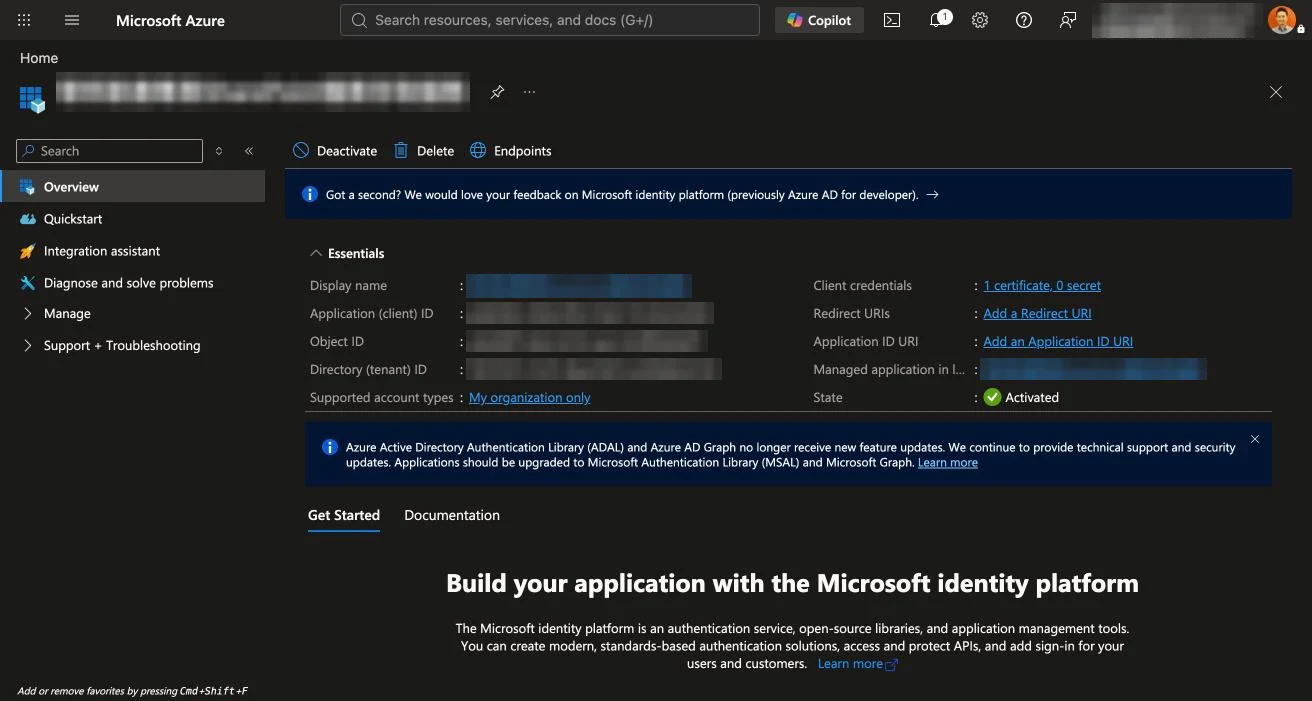
Task: Click the user account avatar
Action: 1282,19
